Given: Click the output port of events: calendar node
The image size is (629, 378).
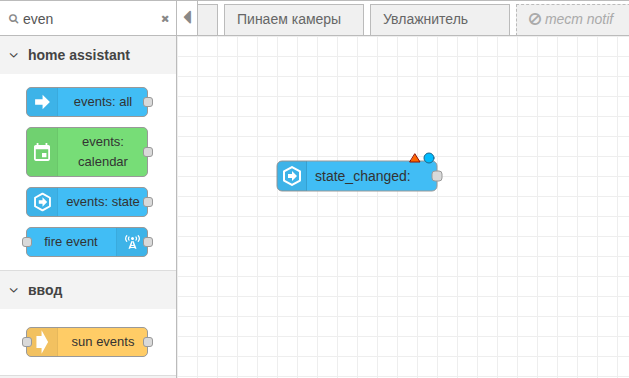Looking at the screenshot, I should 148,152.
